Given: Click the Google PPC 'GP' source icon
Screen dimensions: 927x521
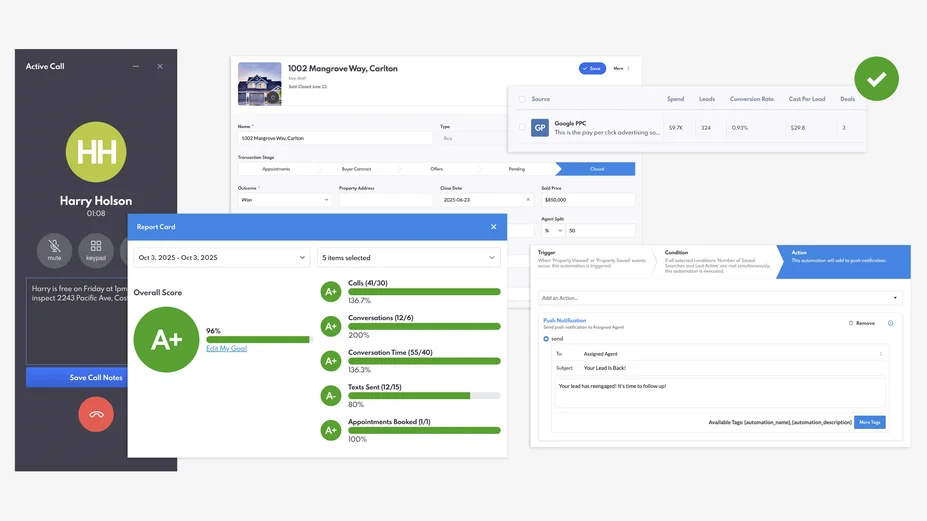Looking at the screenshot, I should pyautogui.click(x=539, y=128).
